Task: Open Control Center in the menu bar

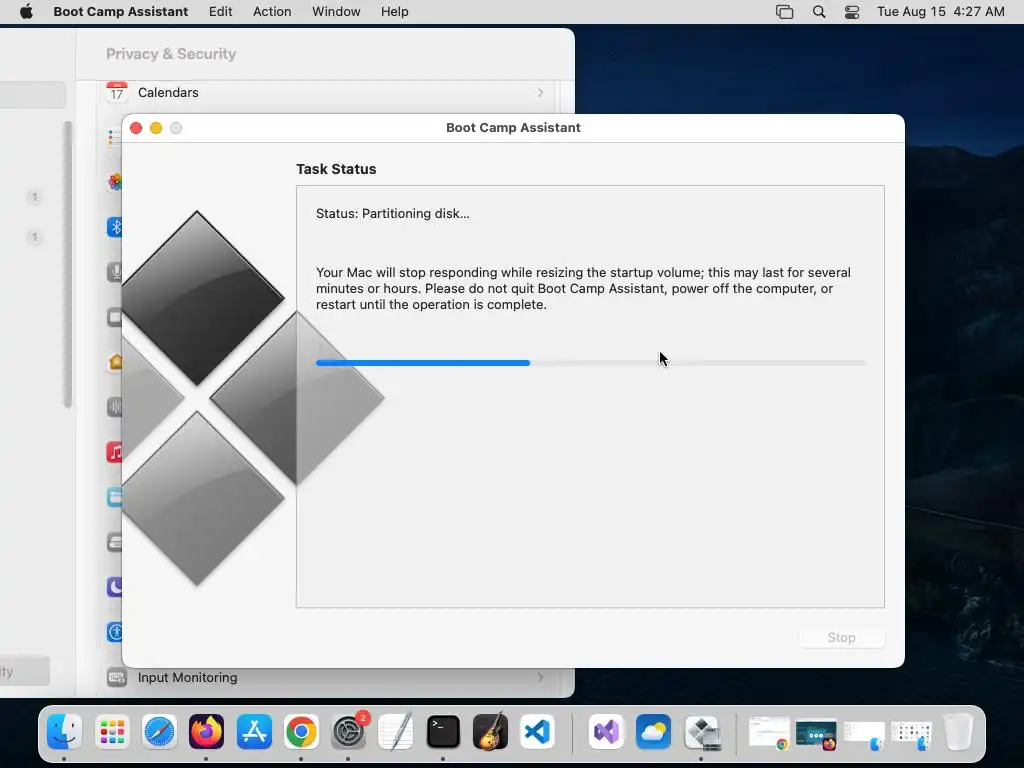Action: click(852, 12)
